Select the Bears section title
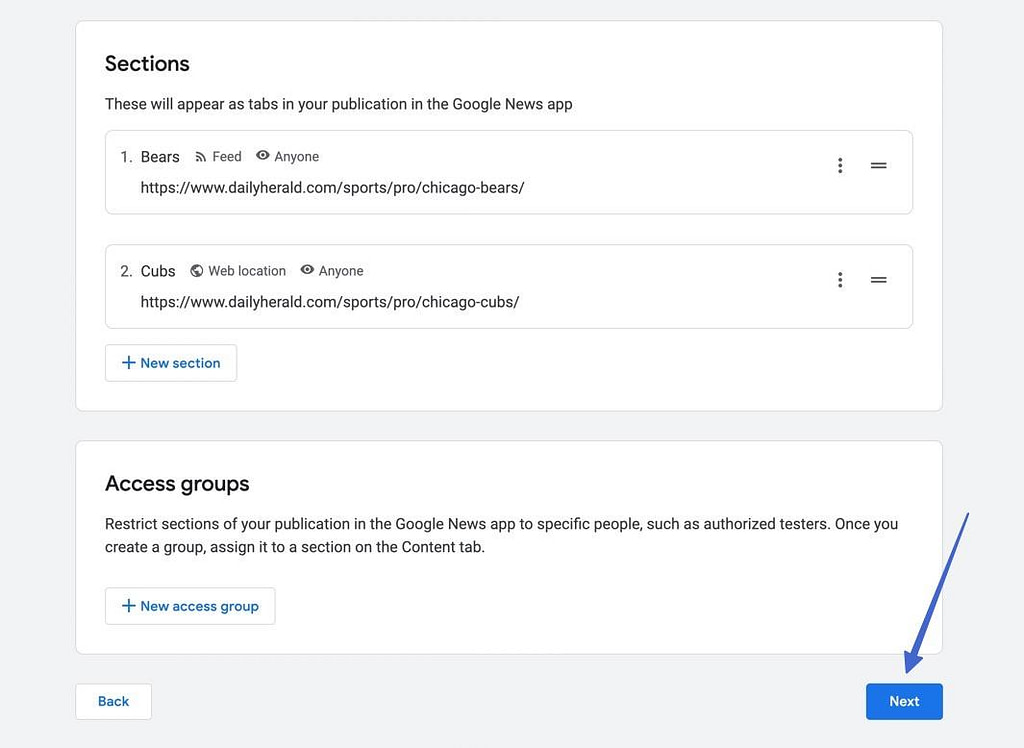 160,156
